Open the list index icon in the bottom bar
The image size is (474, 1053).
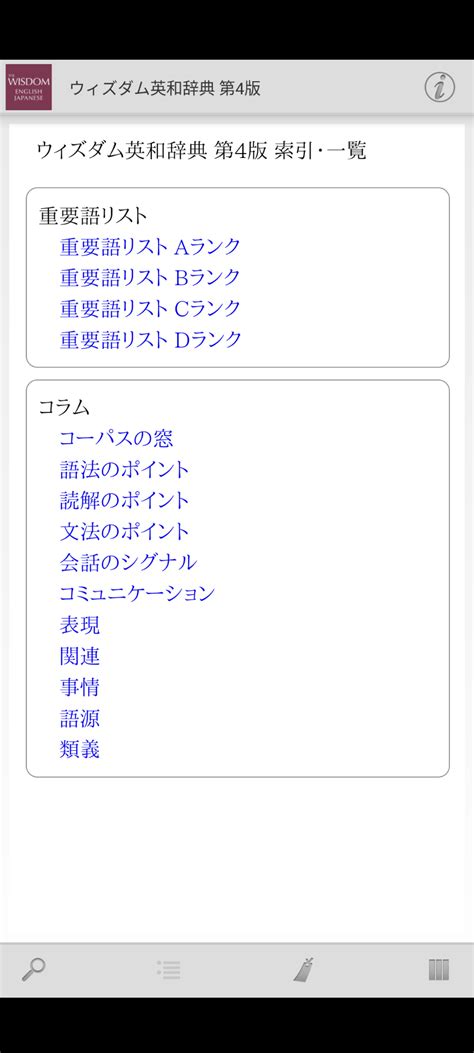[168, 970]
